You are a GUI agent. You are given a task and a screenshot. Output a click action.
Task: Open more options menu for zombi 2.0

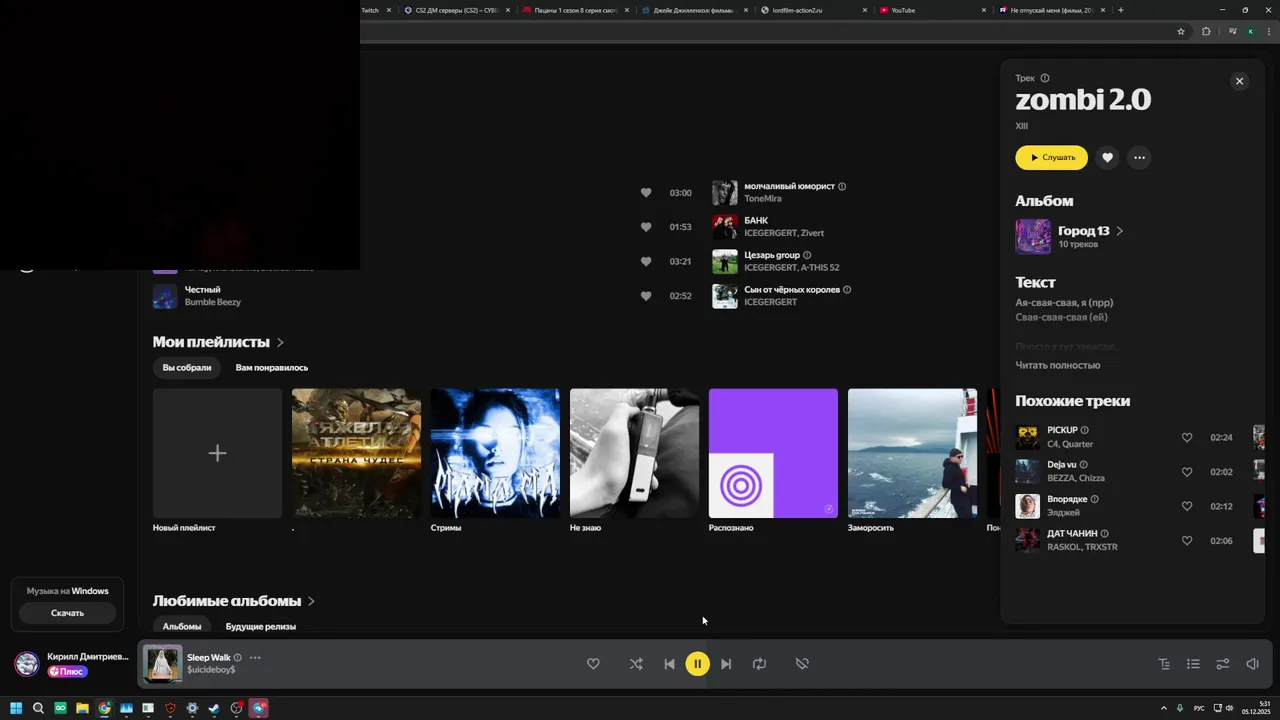[x=1139, y=157]
